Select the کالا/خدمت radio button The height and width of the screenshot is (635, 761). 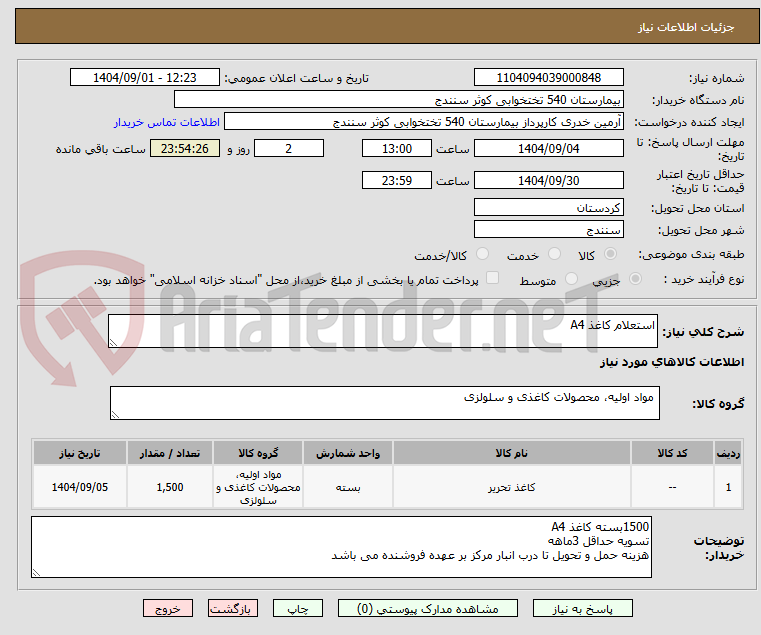click(482, 254)
